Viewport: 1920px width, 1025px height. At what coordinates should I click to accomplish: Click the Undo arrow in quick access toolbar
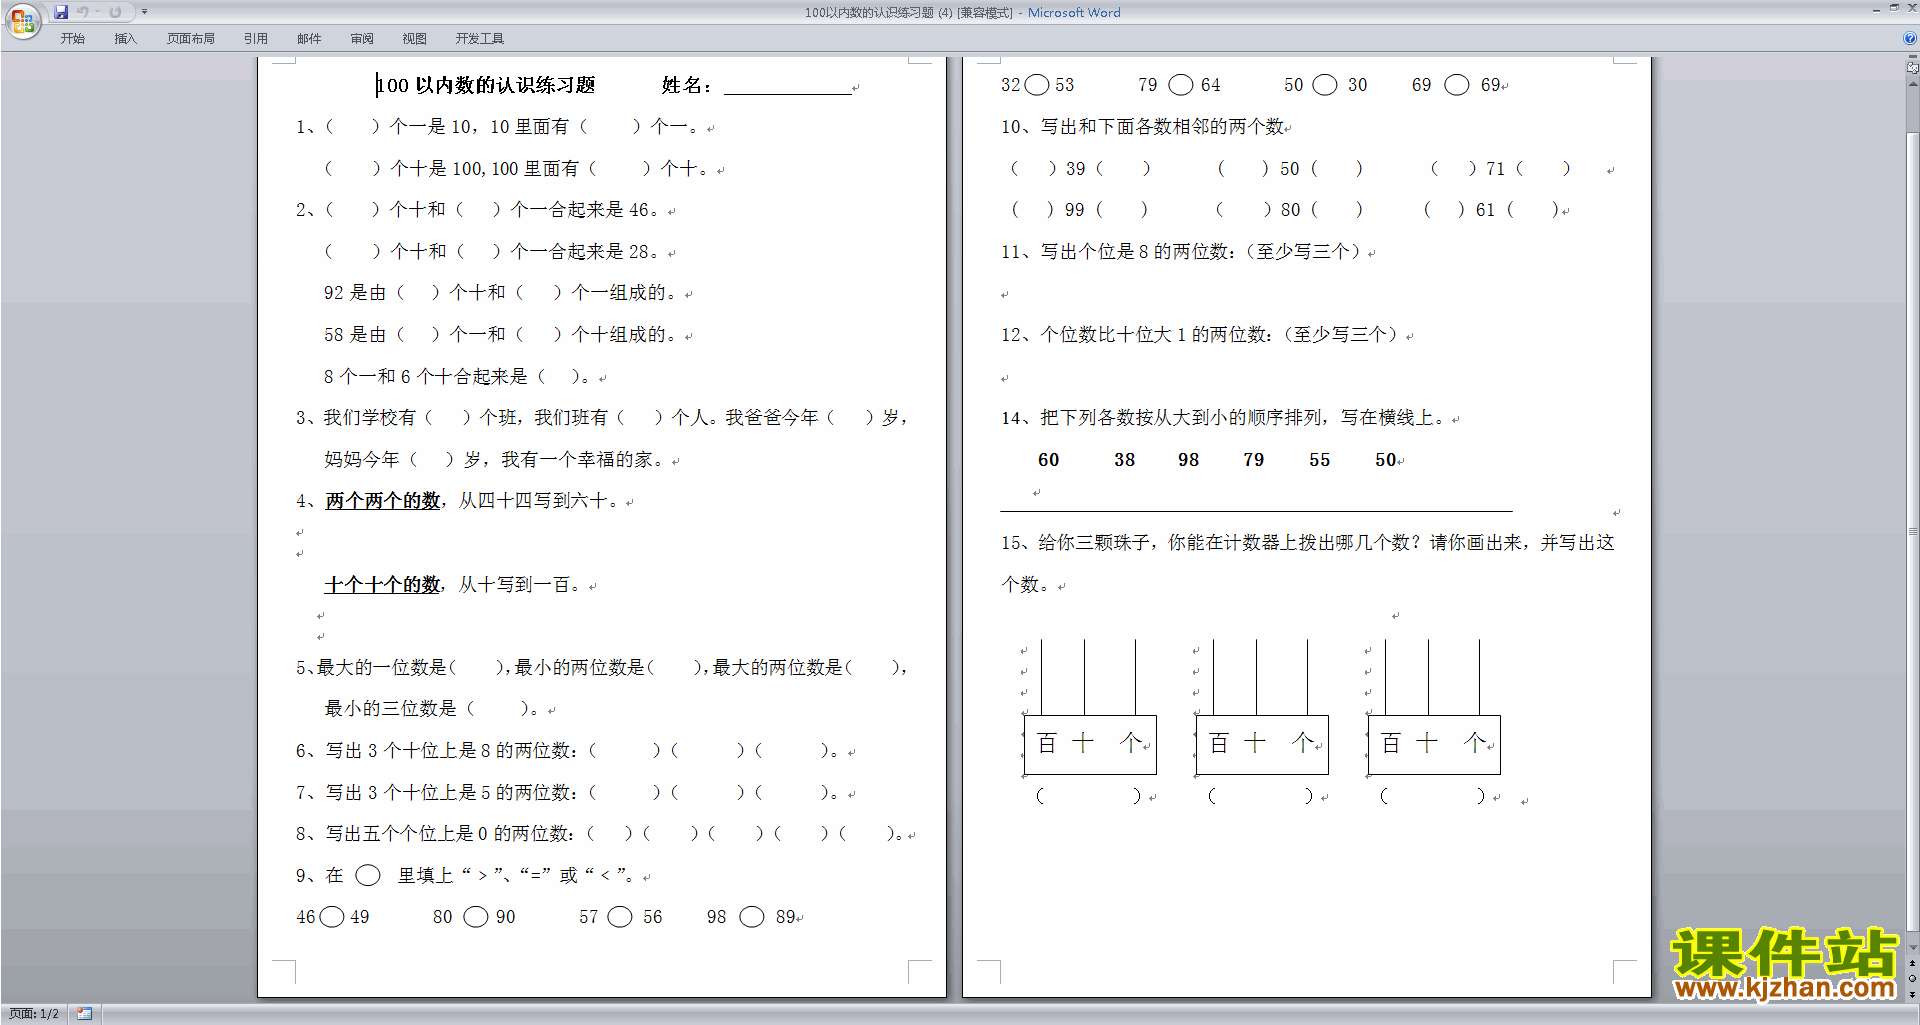pos(83,12)
